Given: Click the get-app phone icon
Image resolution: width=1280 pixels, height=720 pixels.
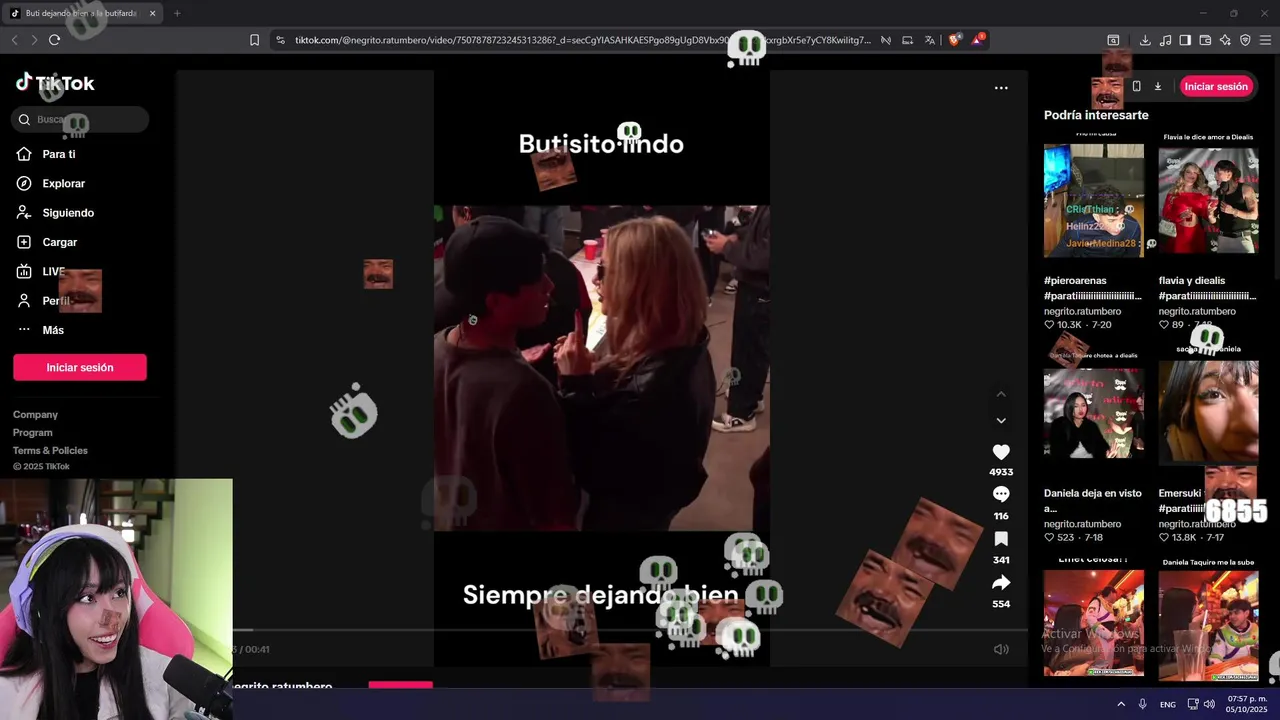Looking at the screenshot, I should click(1136, 86).
